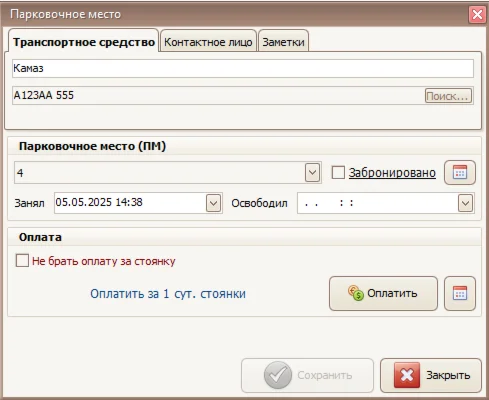Open the Освободил date-time dropdown arrow

tap(465, 203)
